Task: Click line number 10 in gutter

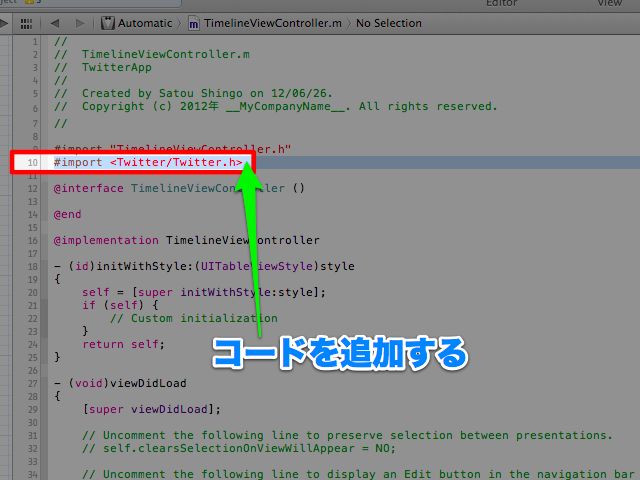Action: [x=33, y=162]
